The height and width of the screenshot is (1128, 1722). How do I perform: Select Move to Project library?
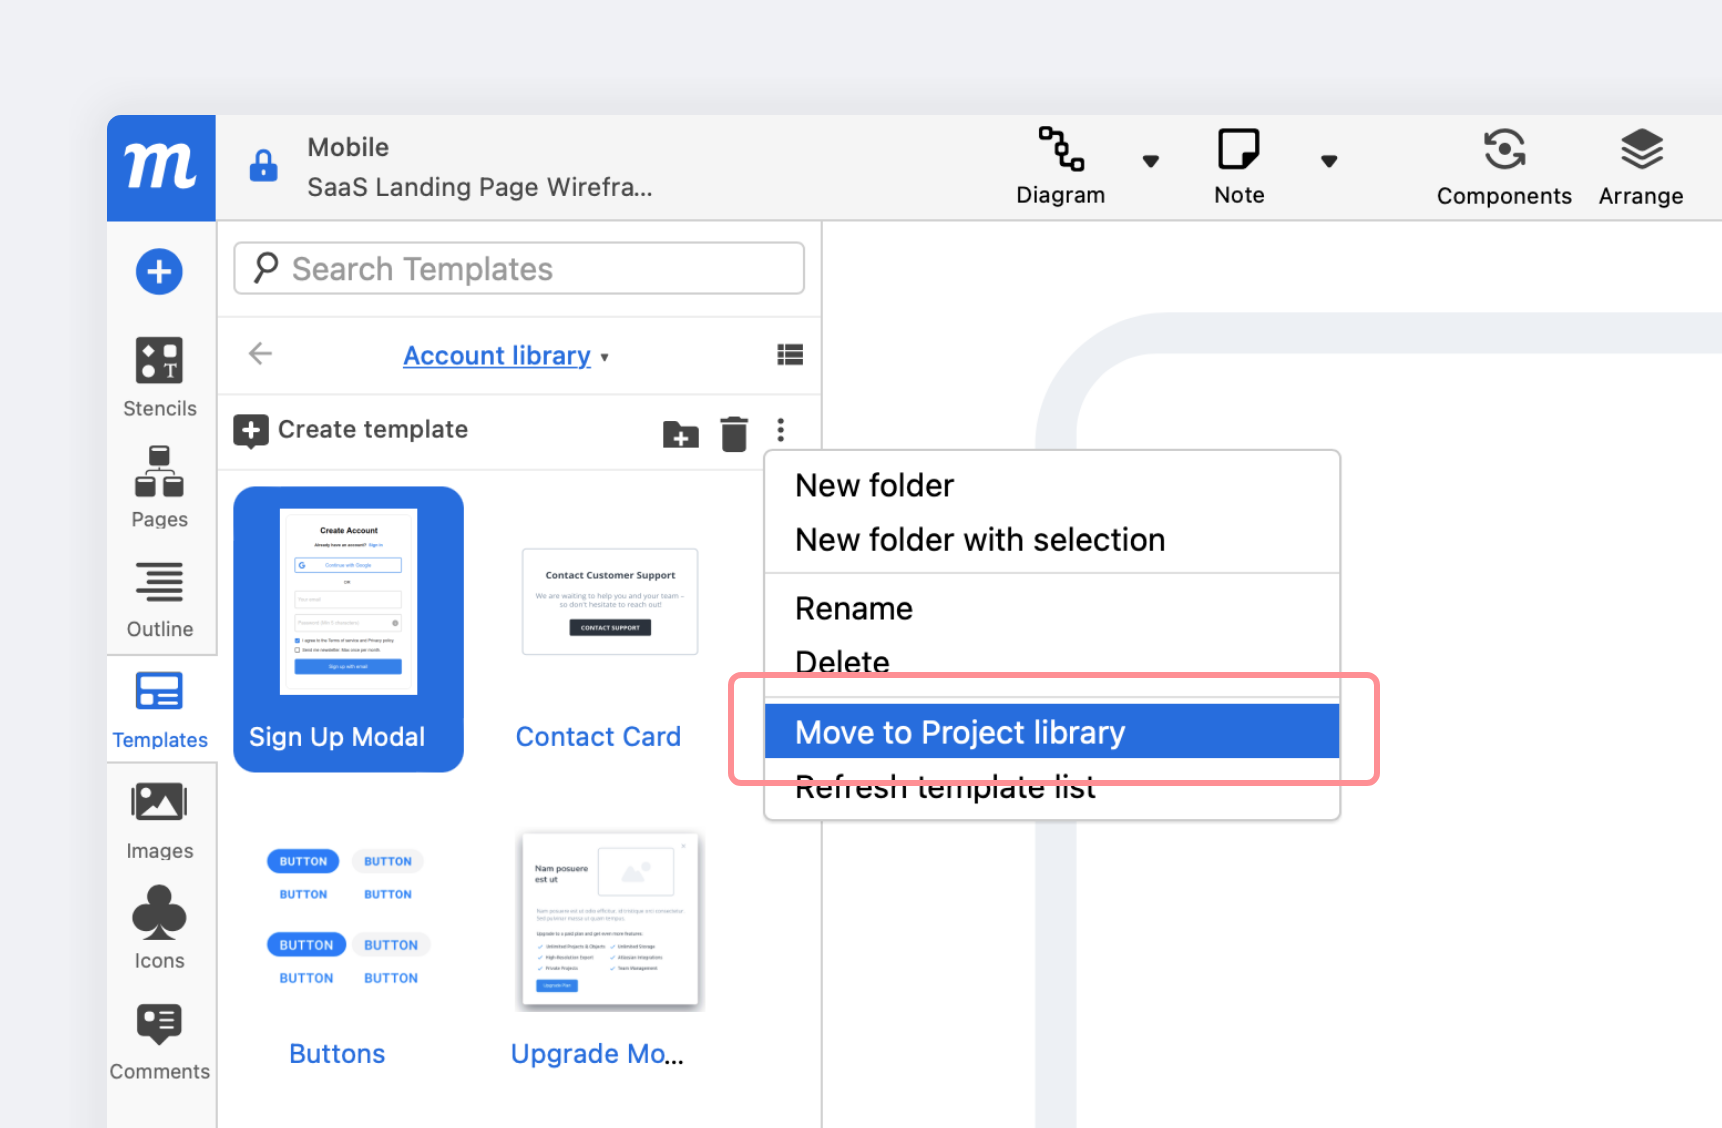1050,732
